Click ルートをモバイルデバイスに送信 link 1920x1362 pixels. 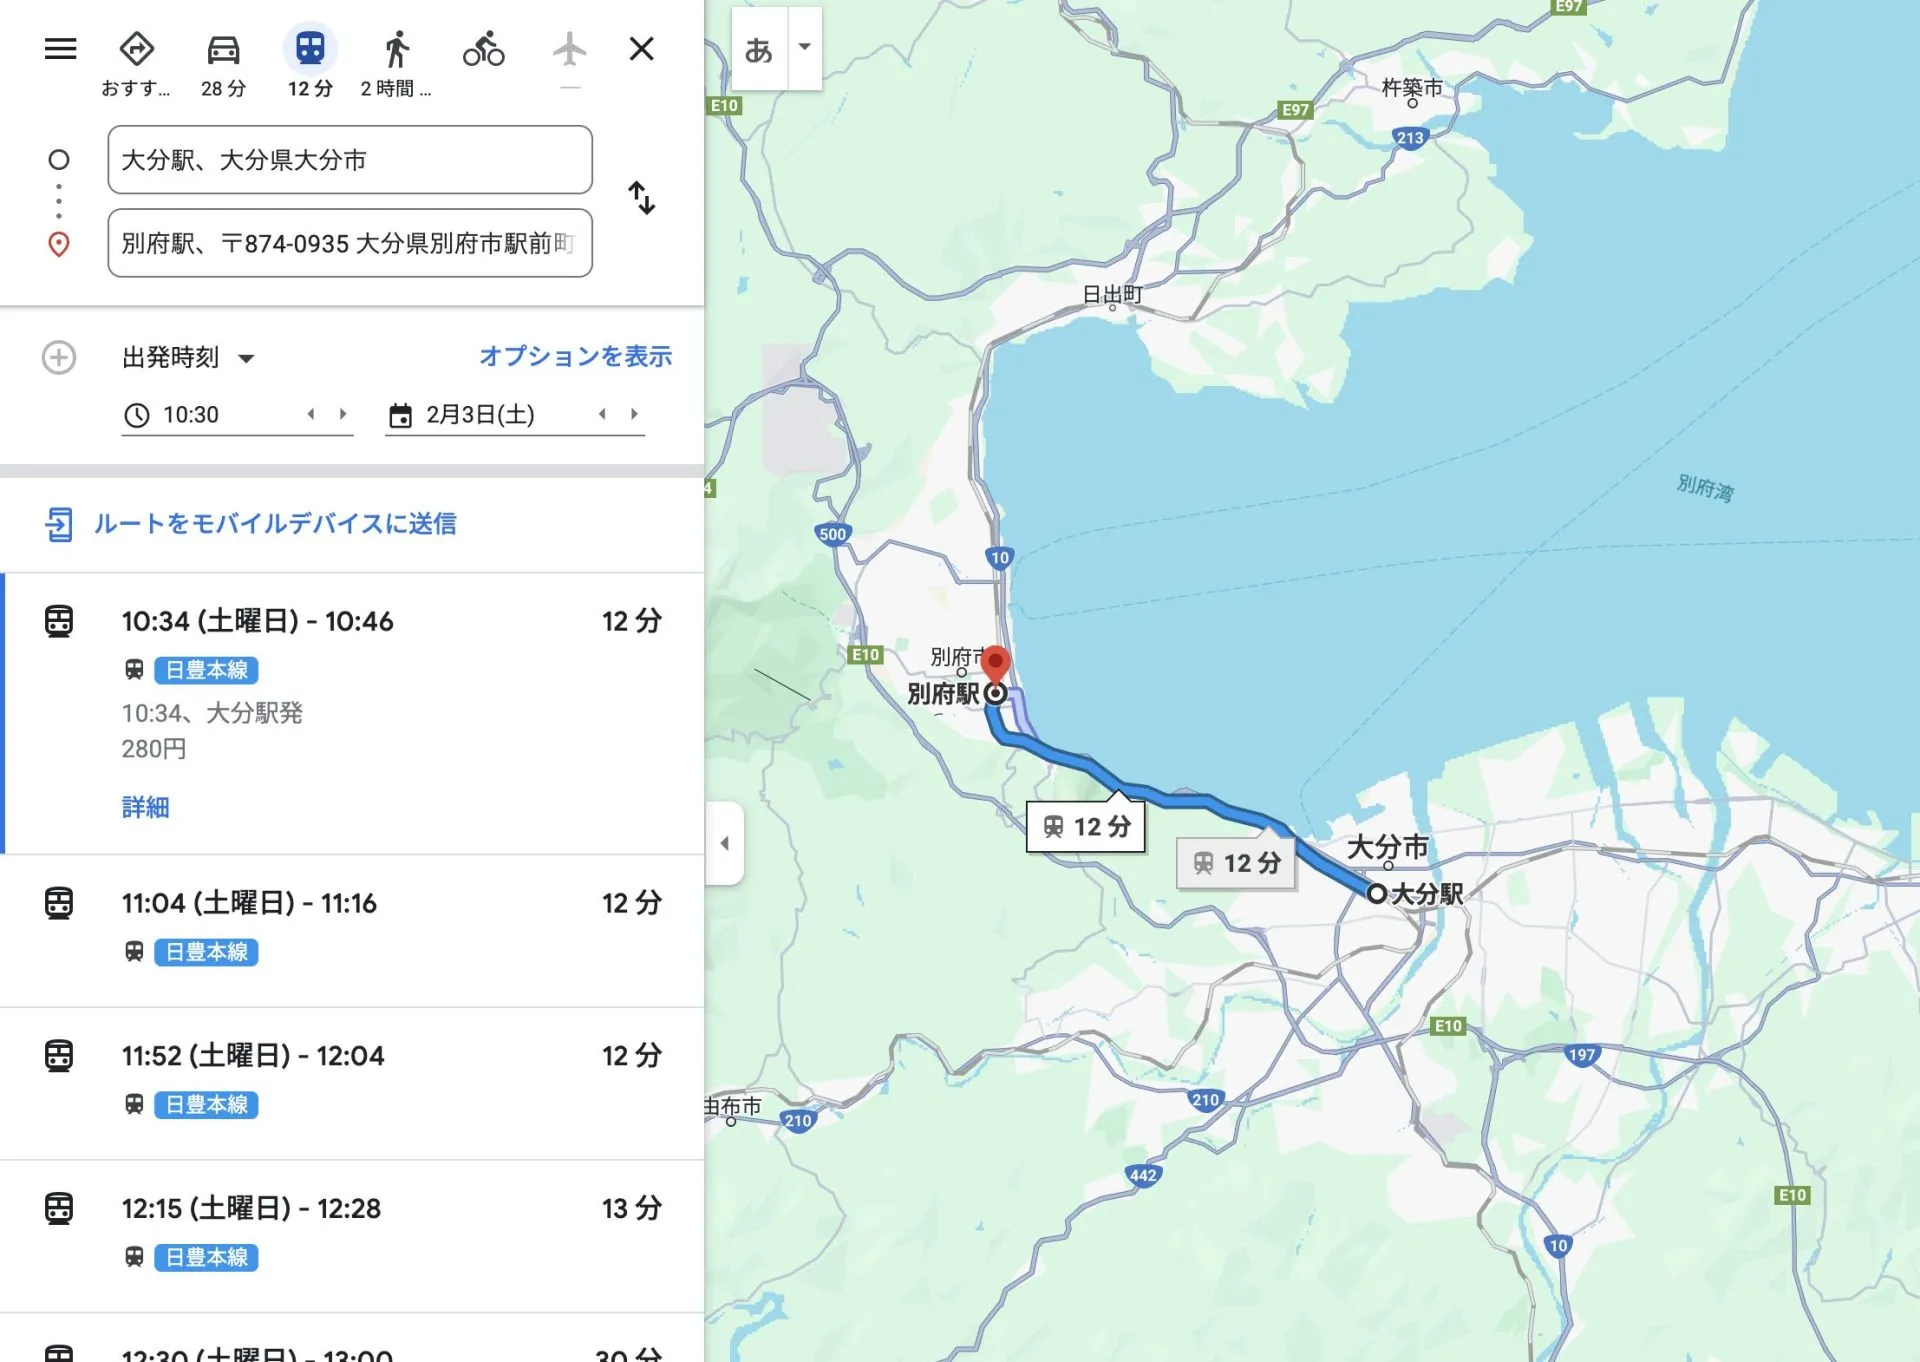274,524
